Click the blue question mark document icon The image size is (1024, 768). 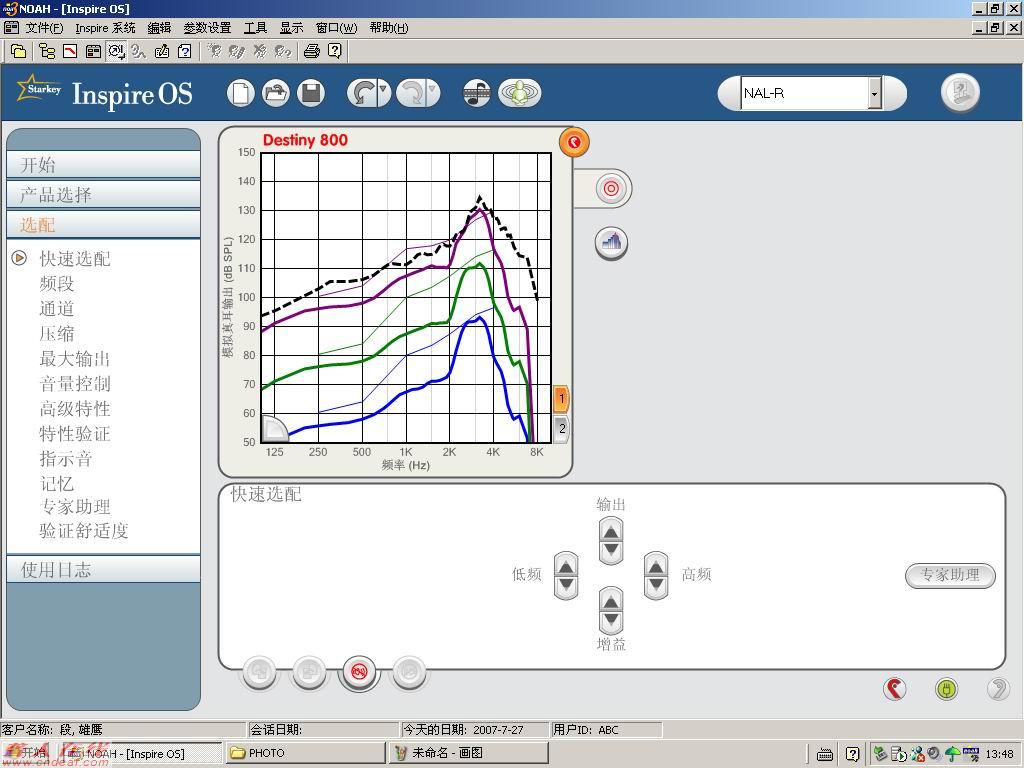pyautogui.click(x=185, y=51)
